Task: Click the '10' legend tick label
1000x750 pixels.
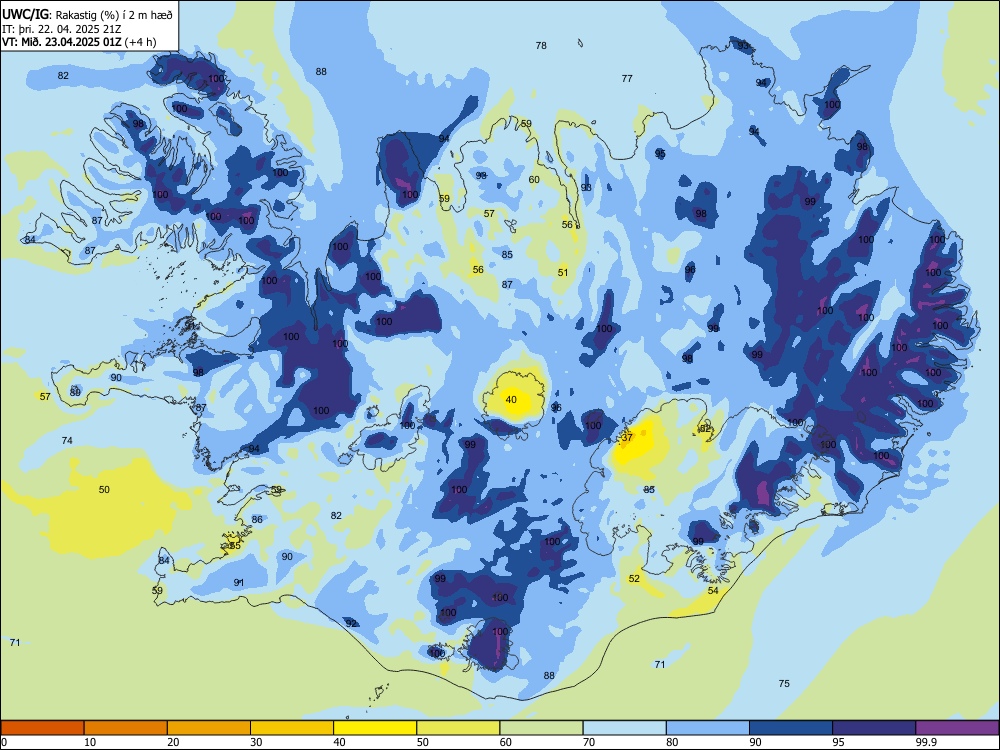Action: point(90,742)
